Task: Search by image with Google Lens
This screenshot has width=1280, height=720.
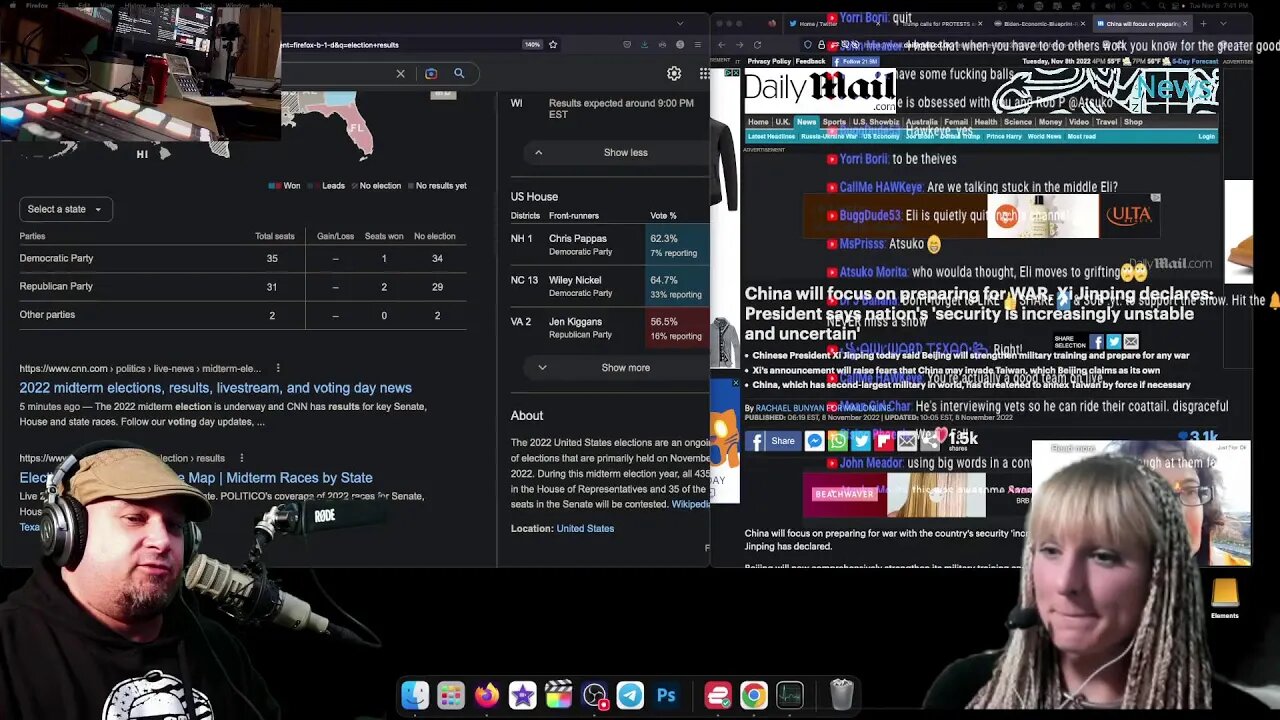Action: click(431, 73)
